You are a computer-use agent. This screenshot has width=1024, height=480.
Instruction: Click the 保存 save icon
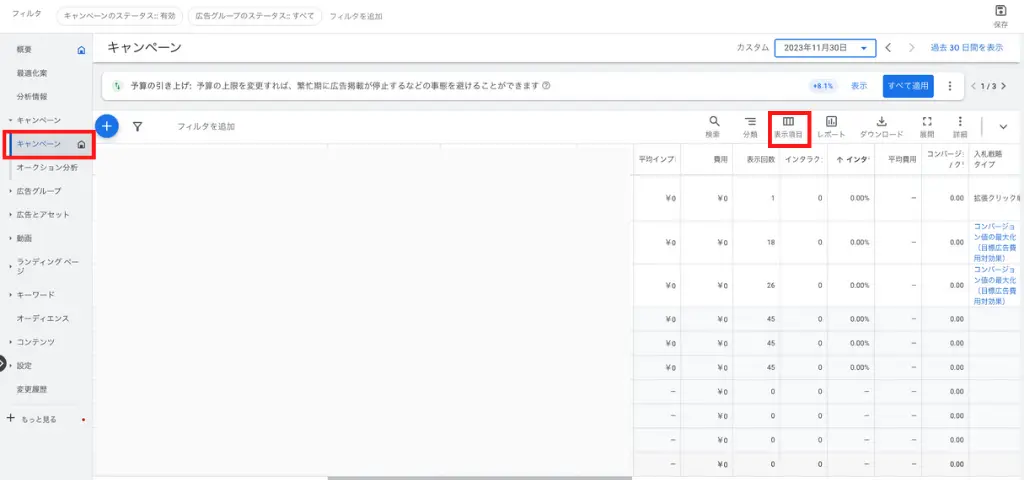1000,15
